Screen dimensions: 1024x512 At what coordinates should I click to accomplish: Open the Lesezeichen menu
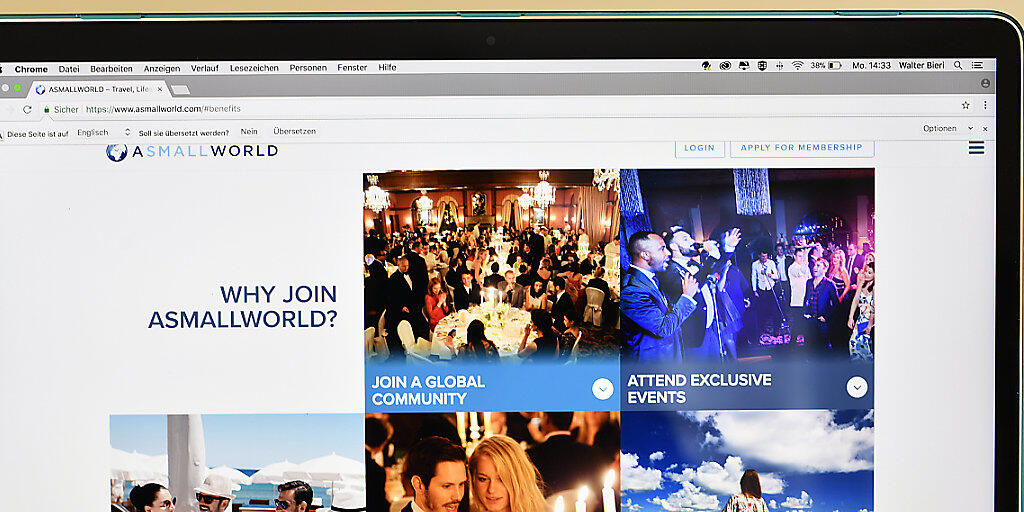tap(254, 68)
